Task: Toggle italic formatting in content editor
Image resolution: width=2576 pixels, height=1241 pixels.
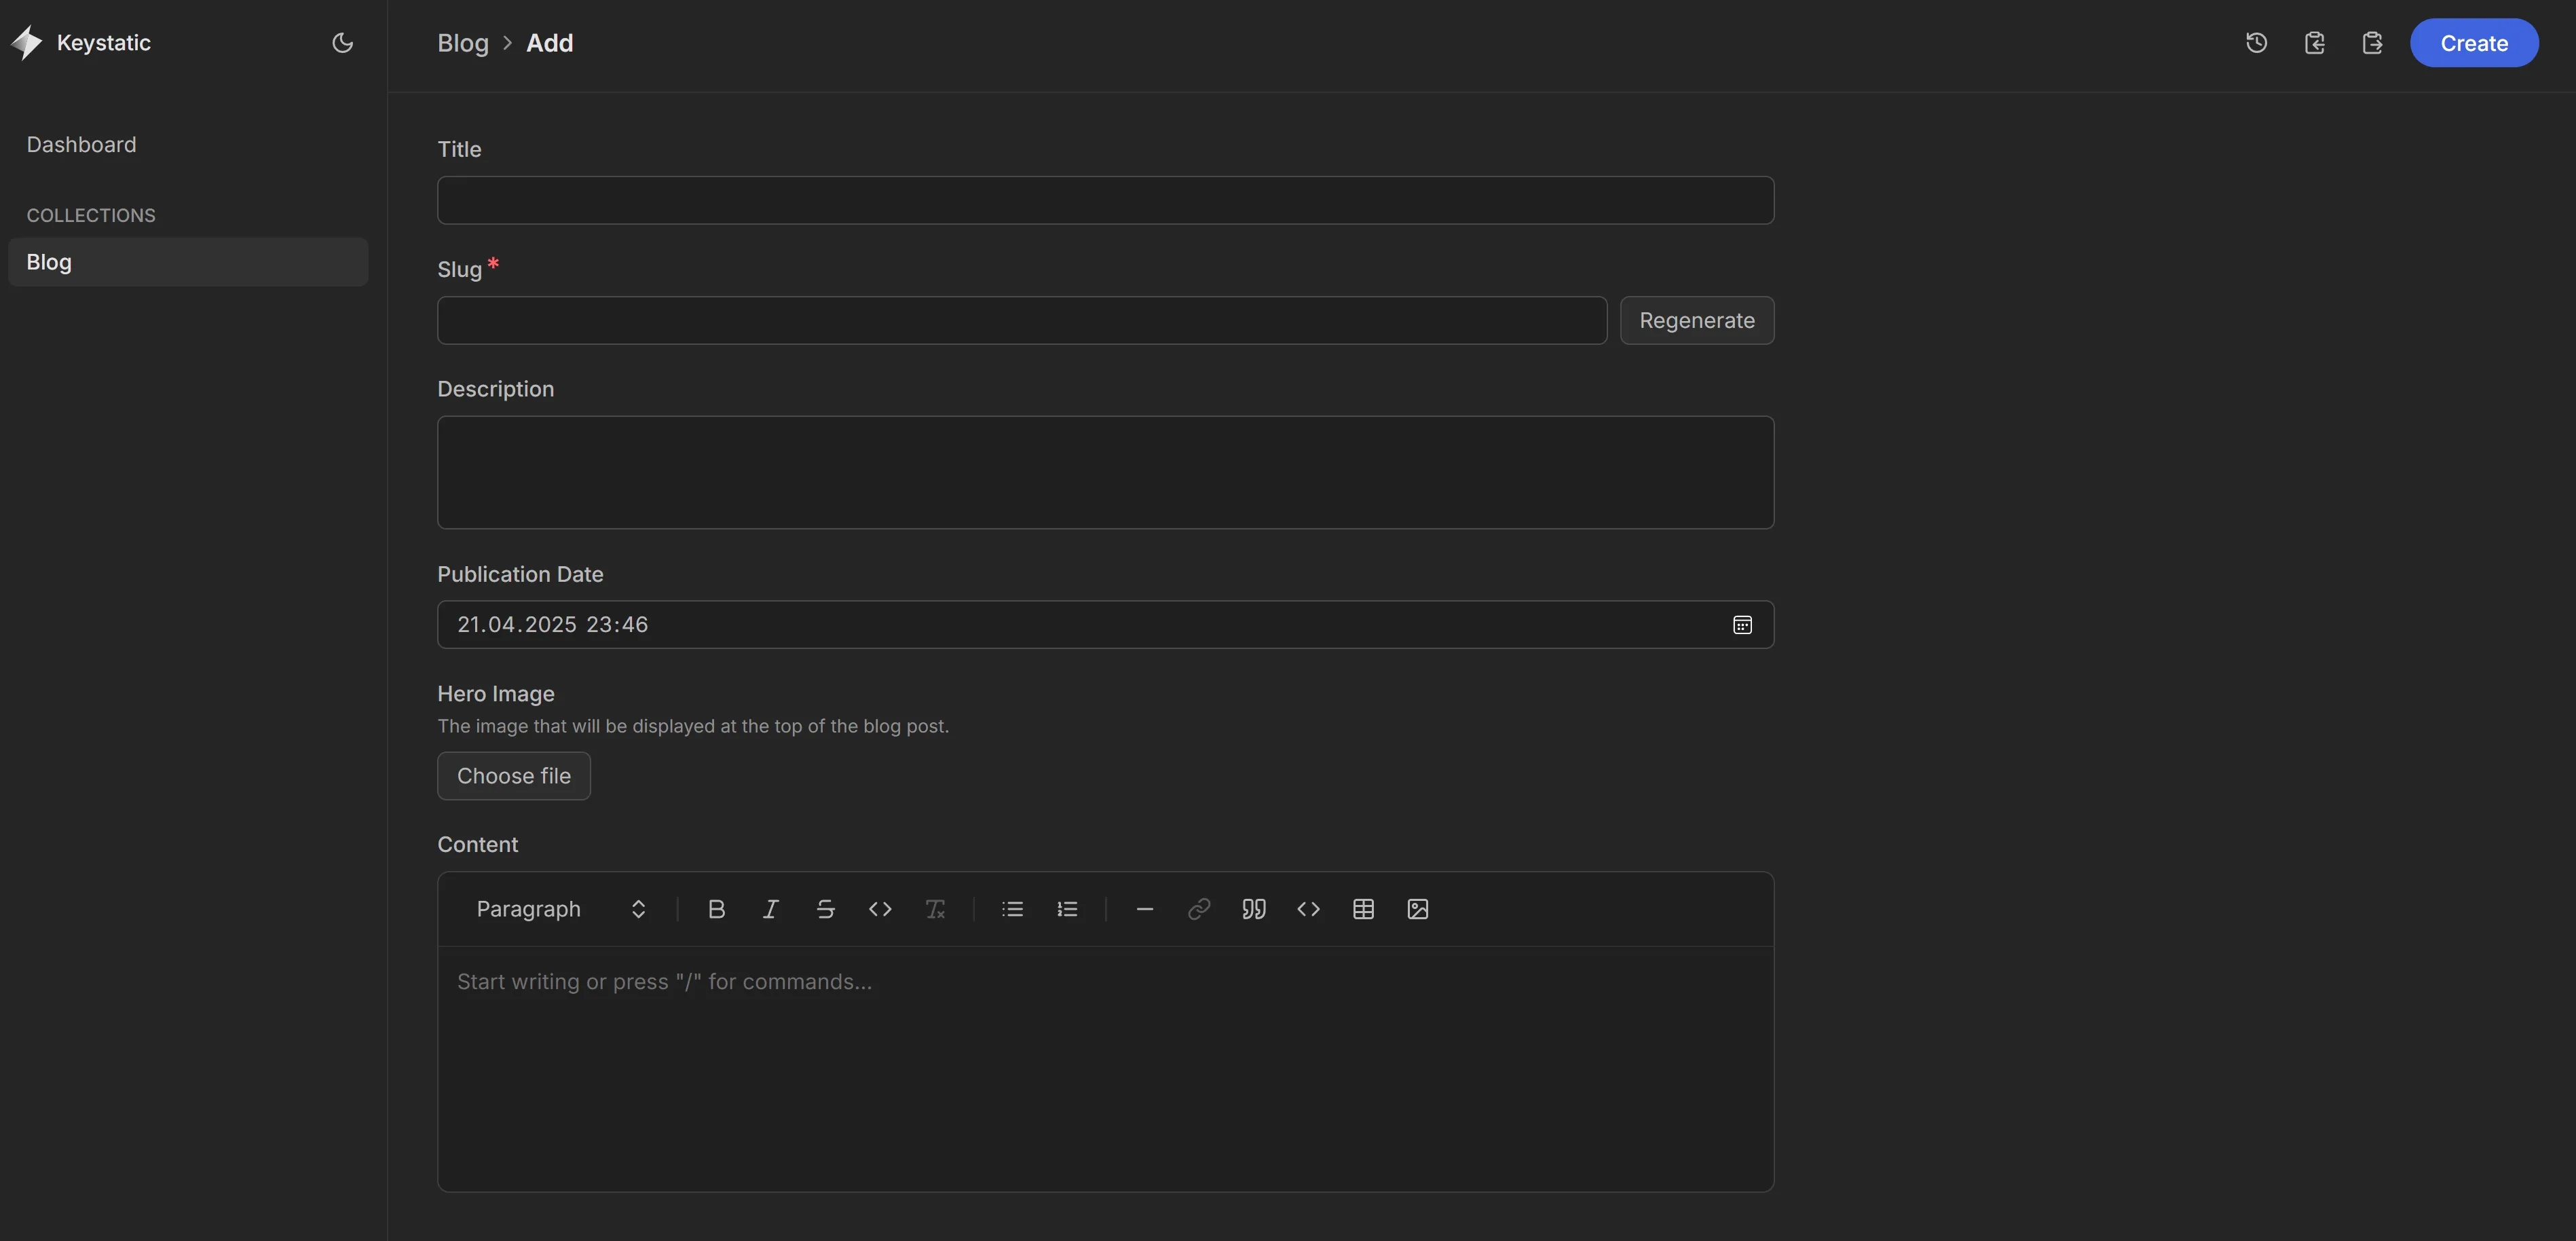Action: click(770, 909)
